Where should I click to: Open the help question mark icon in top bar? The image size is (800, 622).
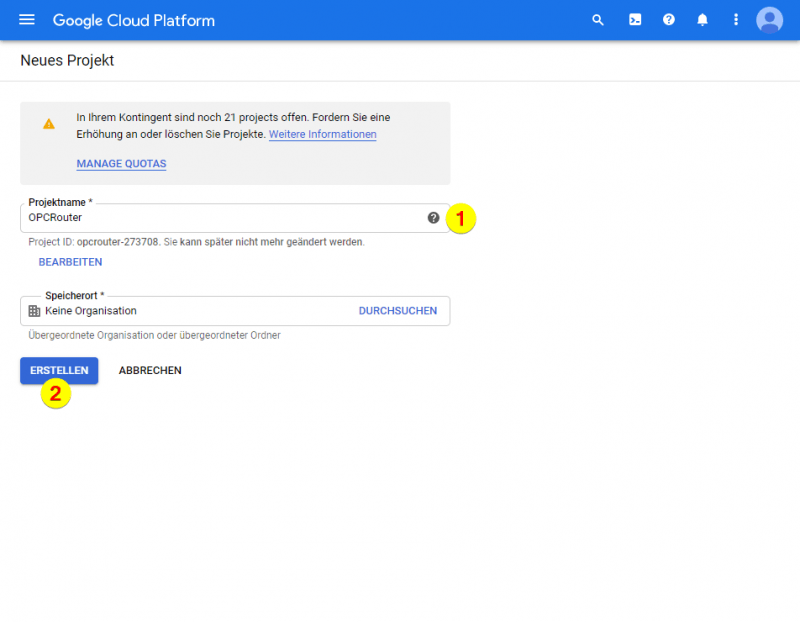[x=668, y=20]
